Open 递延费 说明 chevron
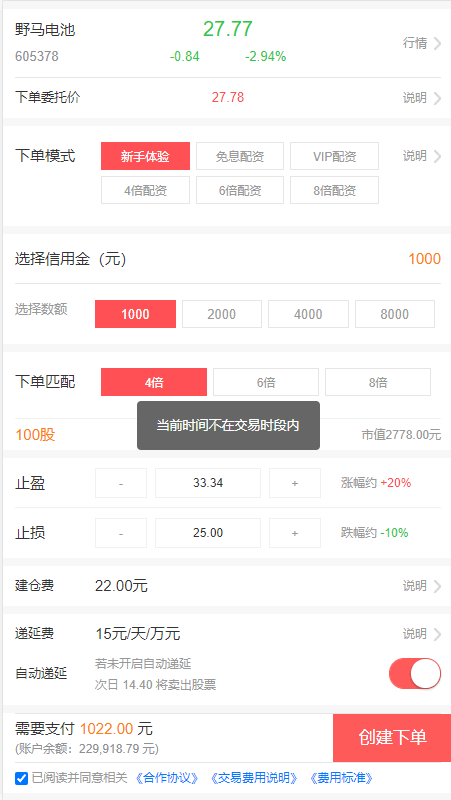 (x=437, y=634)
